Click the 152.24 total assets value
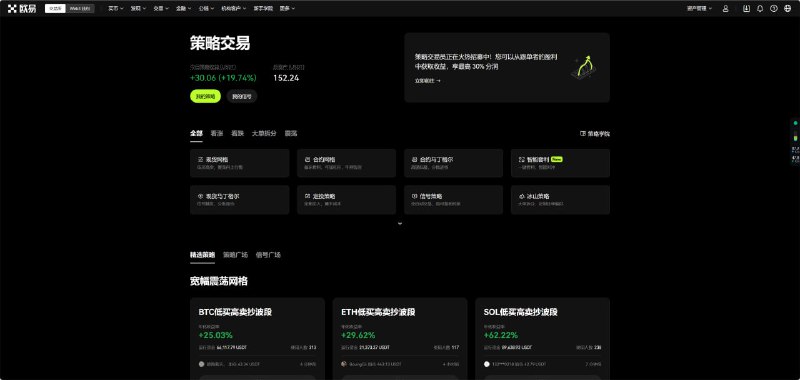Screen dimensions: 800x380 286,78
